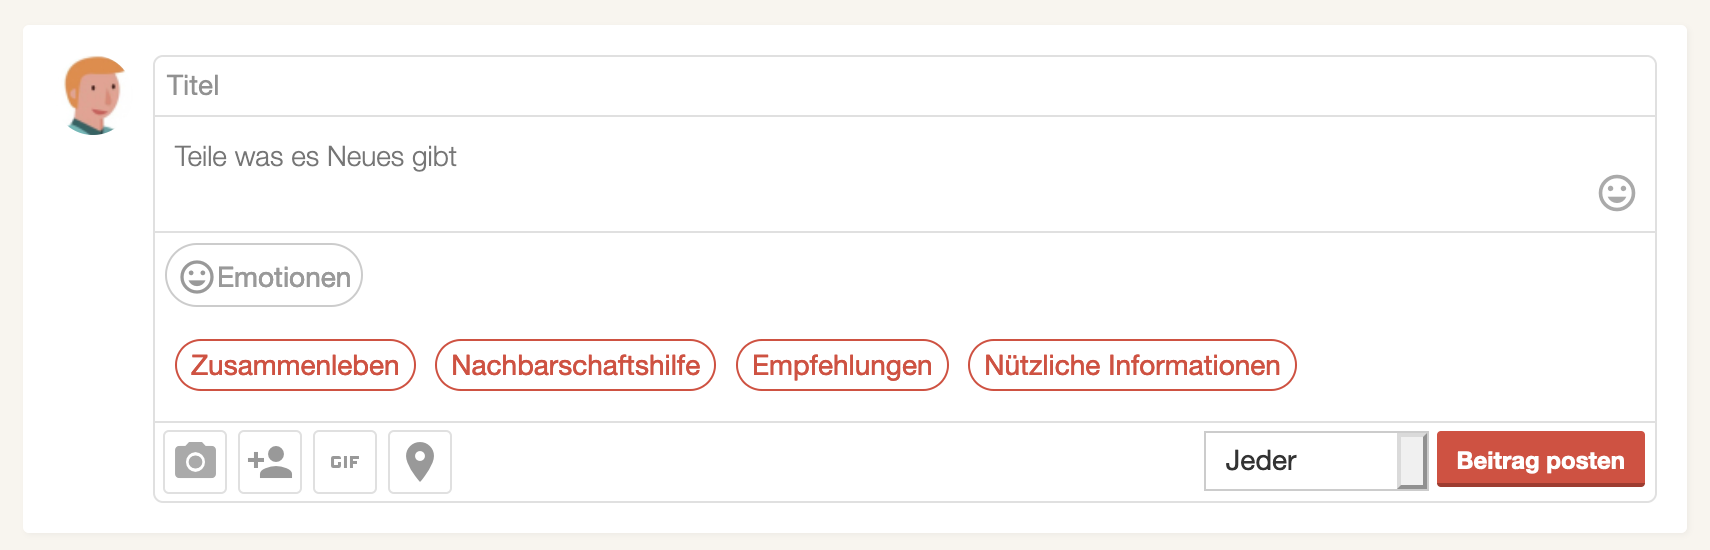
Task: Open the GIF picker
Action: pos(345,462)
